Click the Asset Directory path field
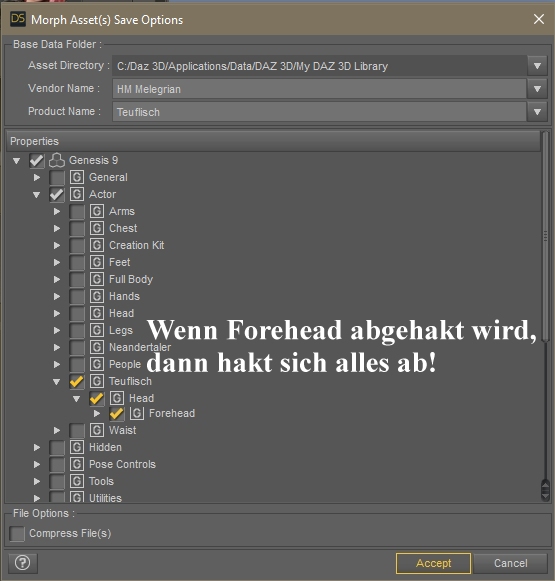This screenshot has height=581, width=555. pos(319,66)
